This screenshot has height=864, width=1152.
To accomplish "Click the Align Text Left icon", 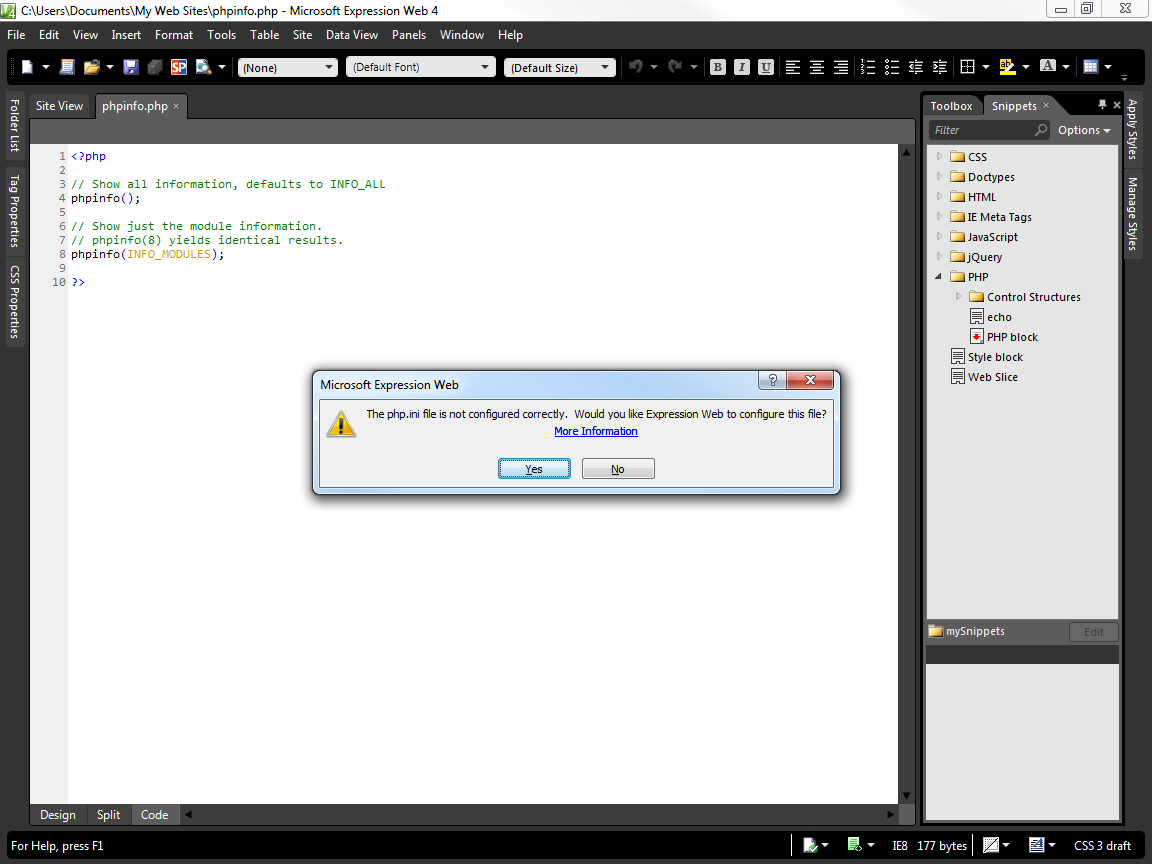I will (x=793, y=67).
